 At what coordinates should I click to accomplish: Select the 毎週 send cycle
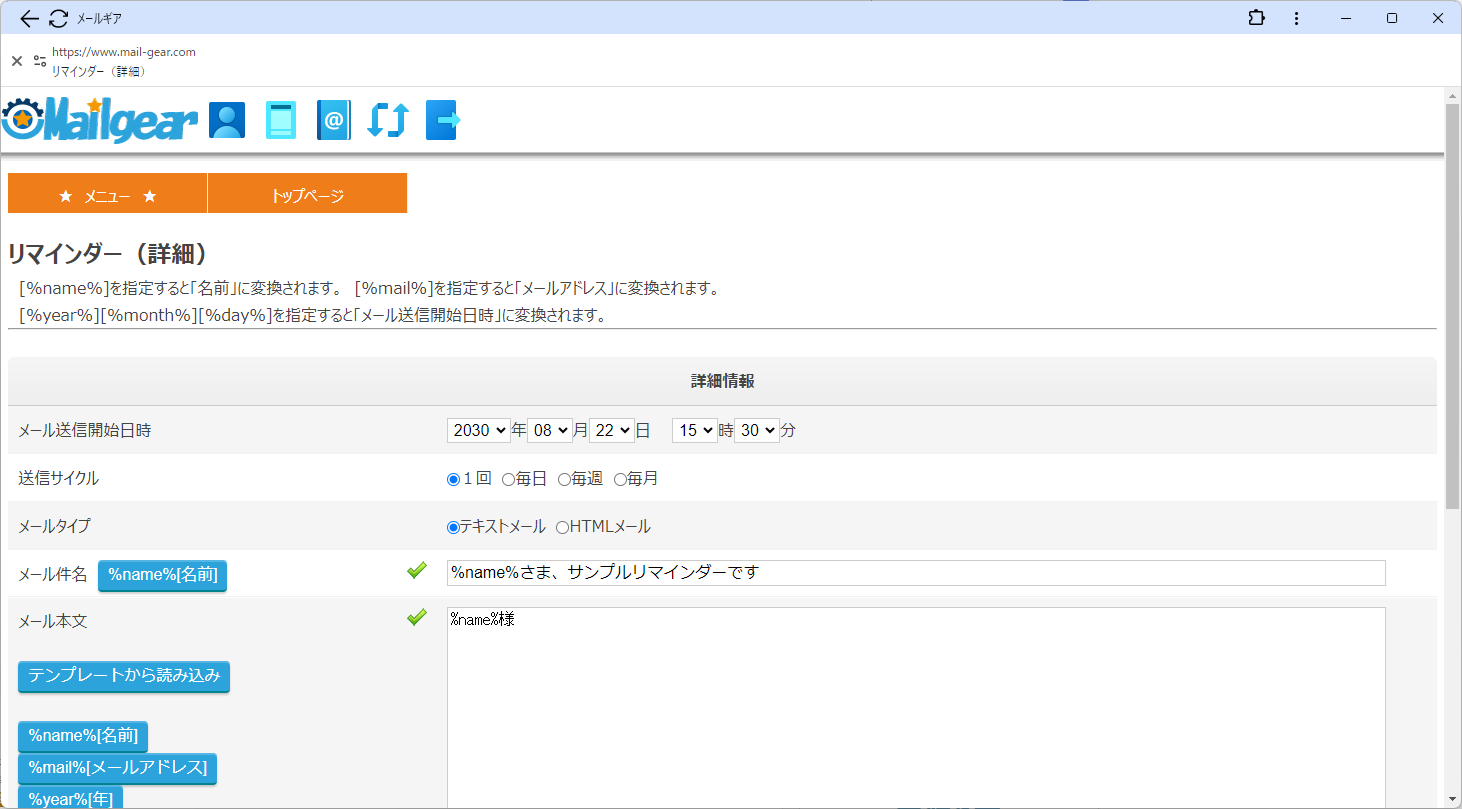click(x=564, y=479)
